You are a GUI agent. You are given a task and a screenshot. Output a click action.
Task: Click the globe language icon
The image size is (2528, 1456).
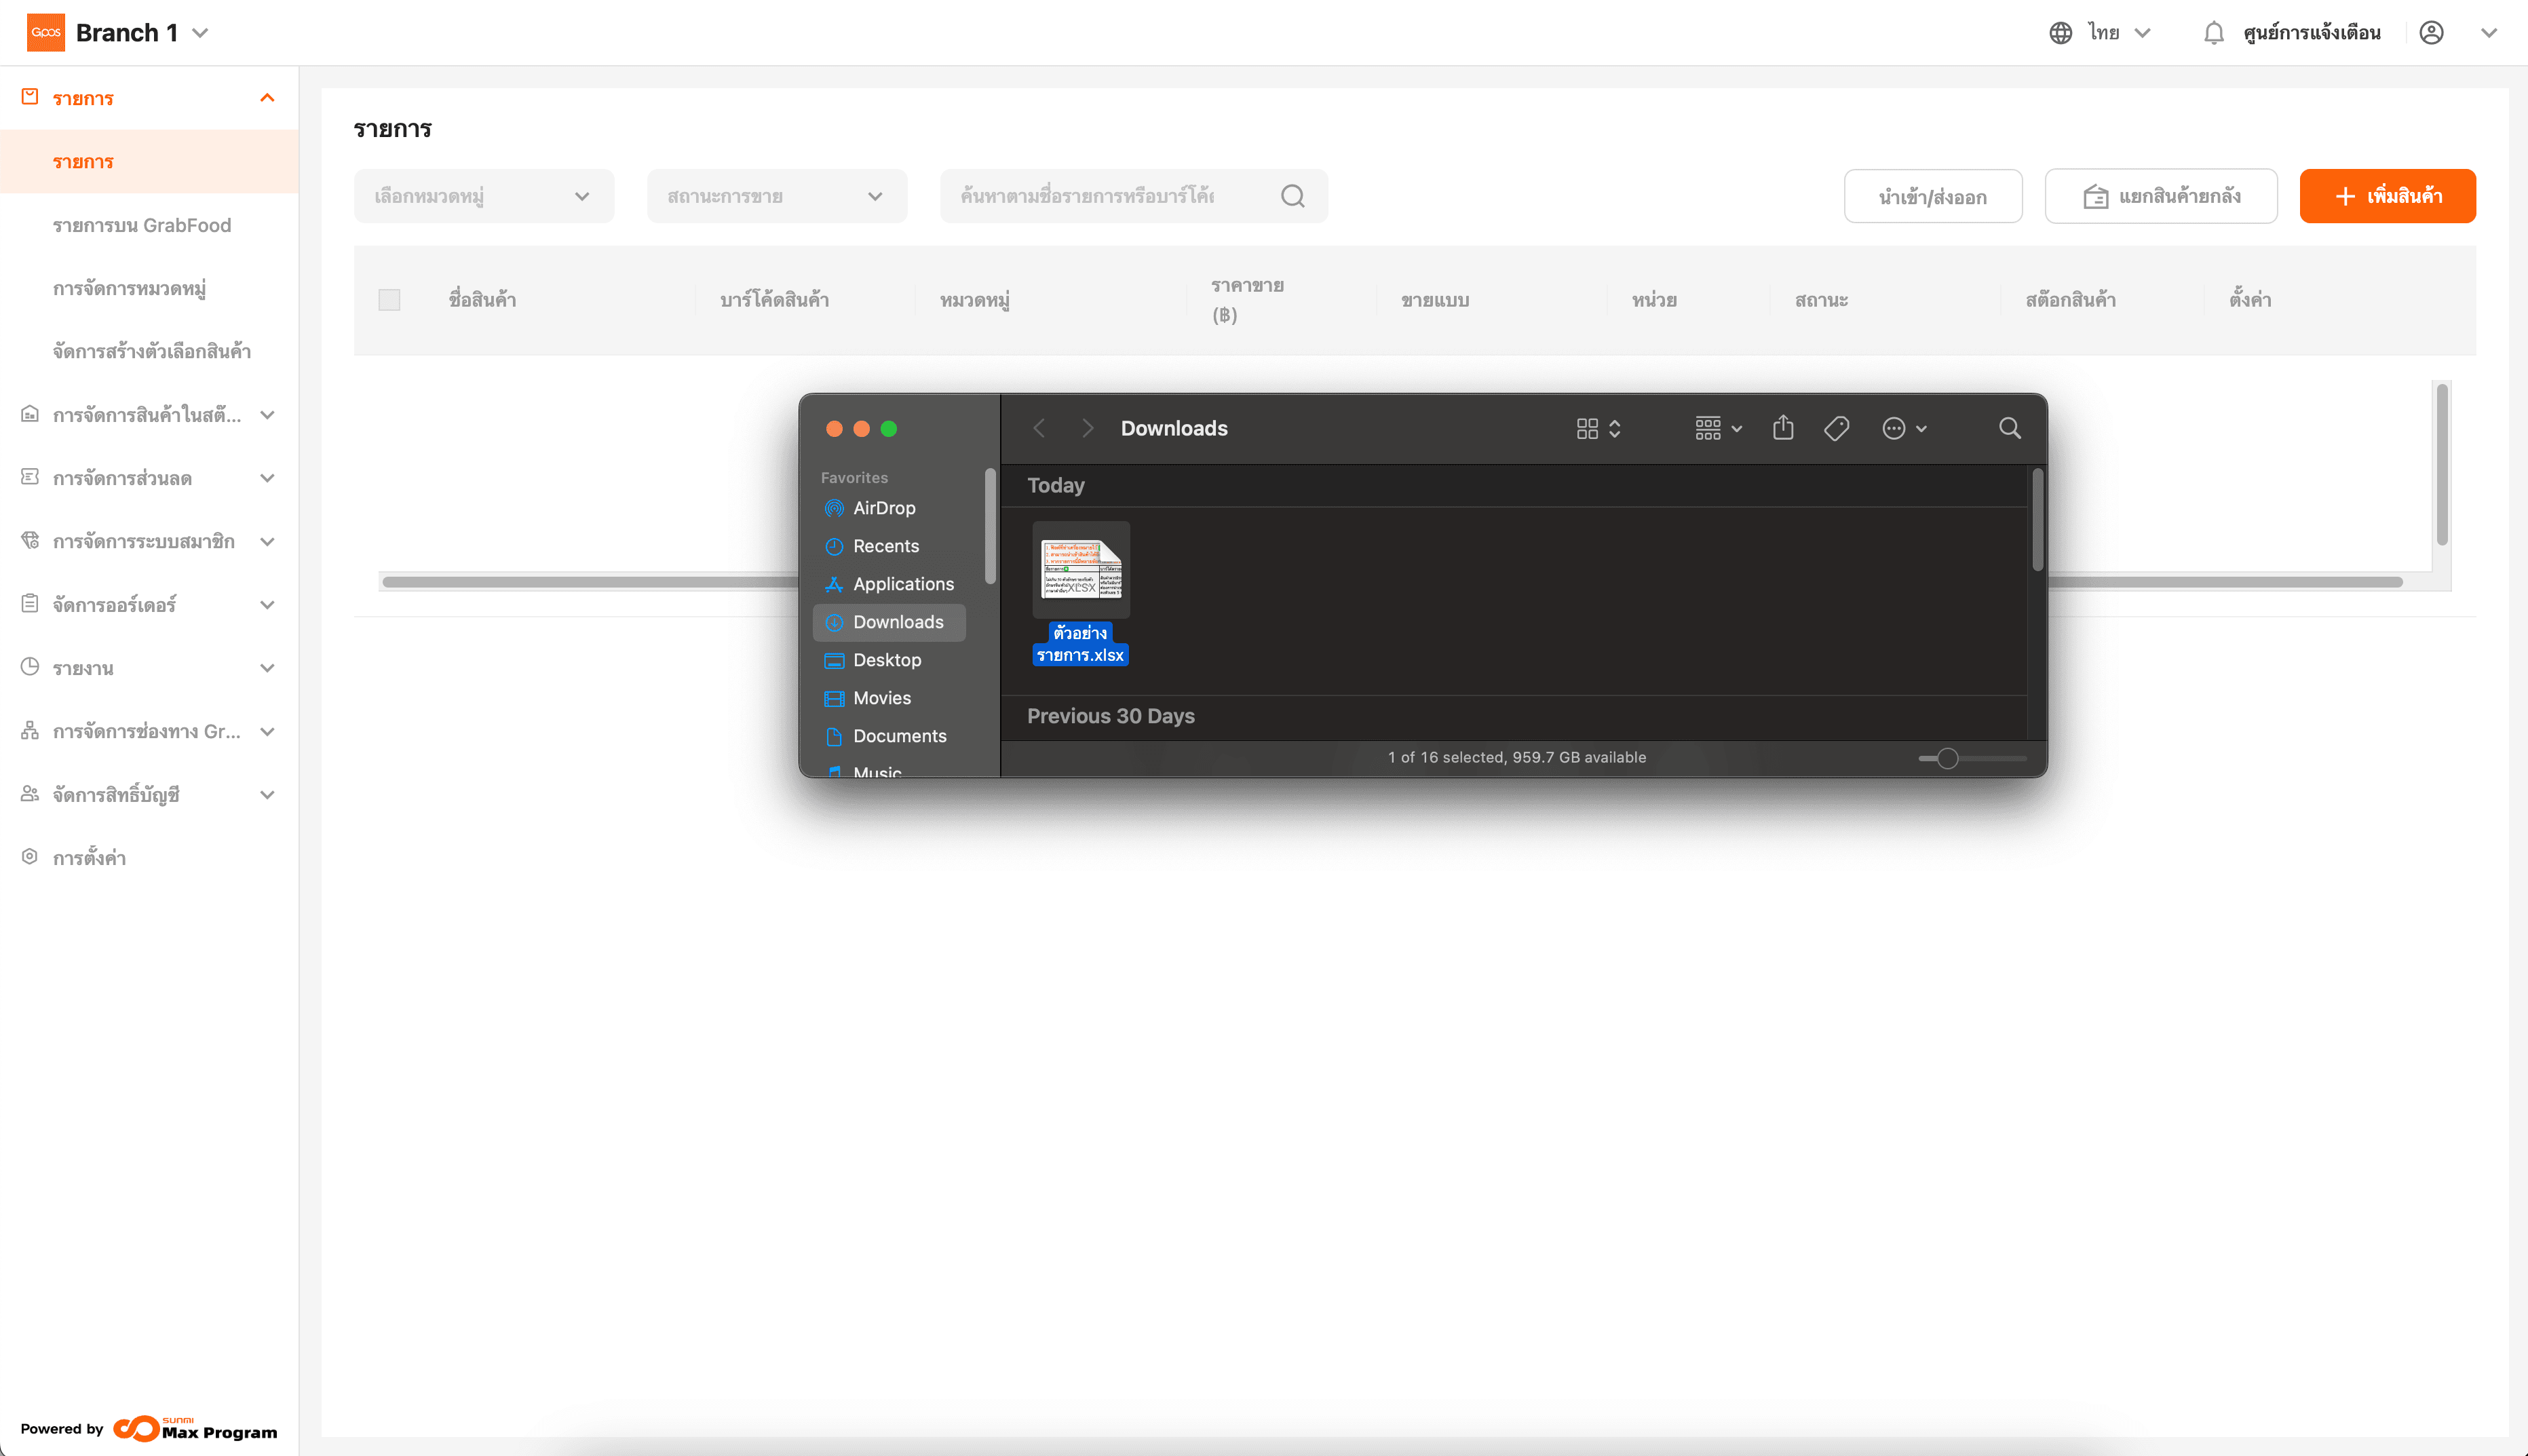pos(2060,33)
